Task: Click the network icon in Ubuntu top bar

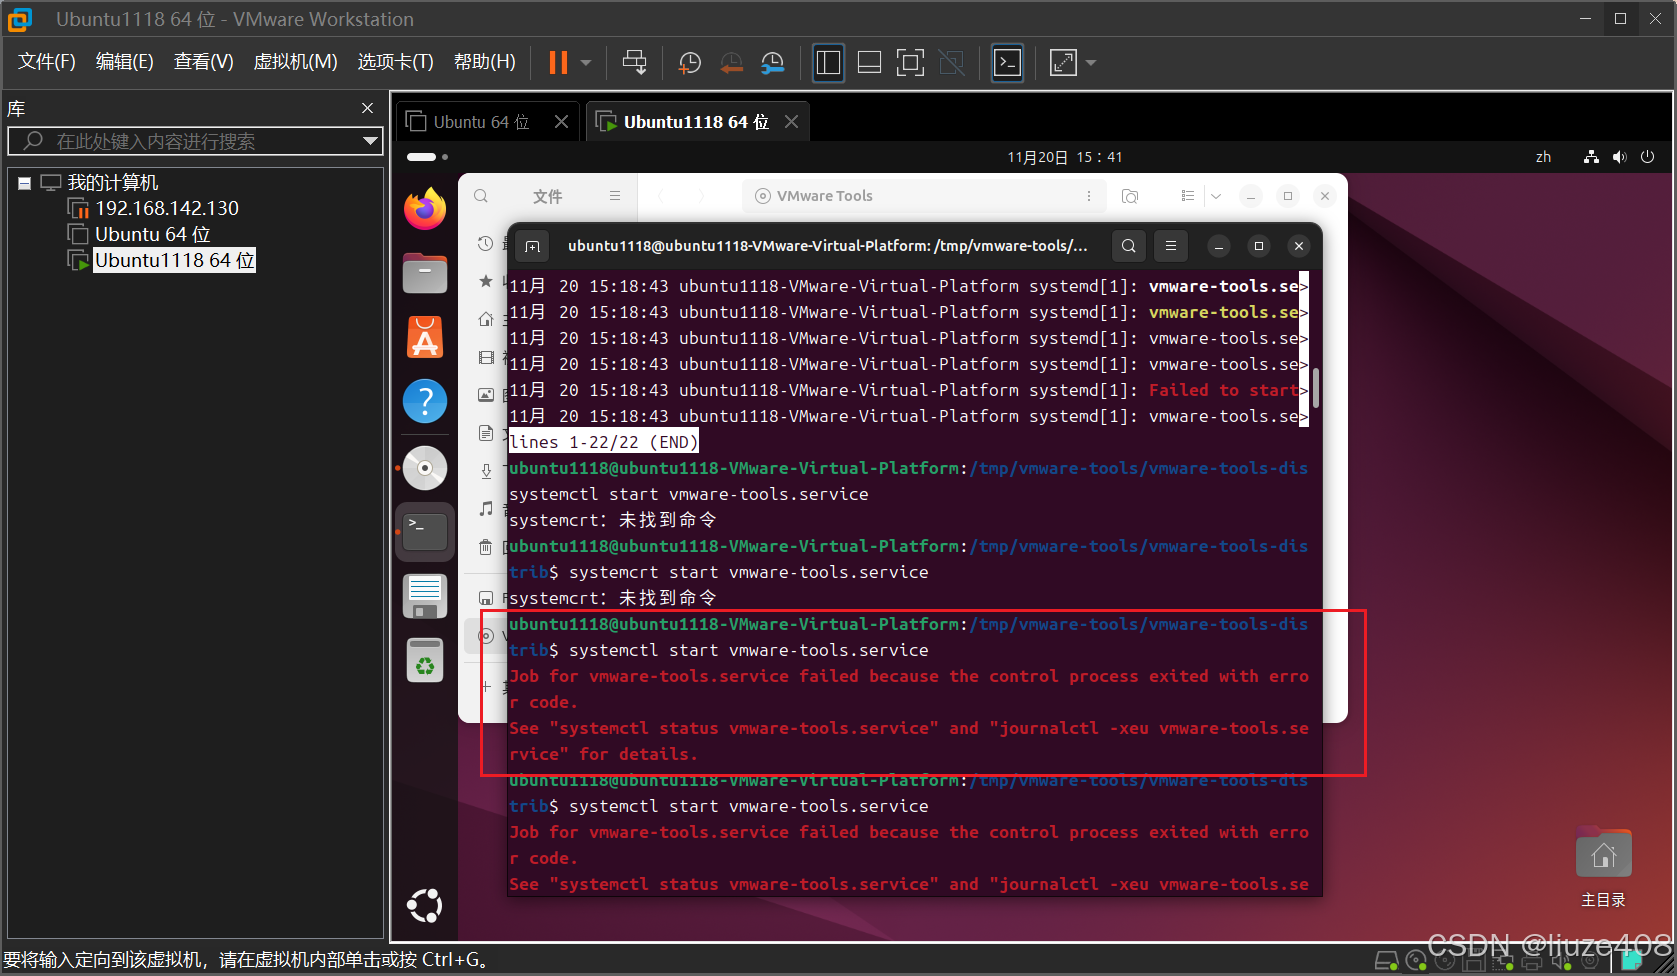Action: pos(1591,157)
